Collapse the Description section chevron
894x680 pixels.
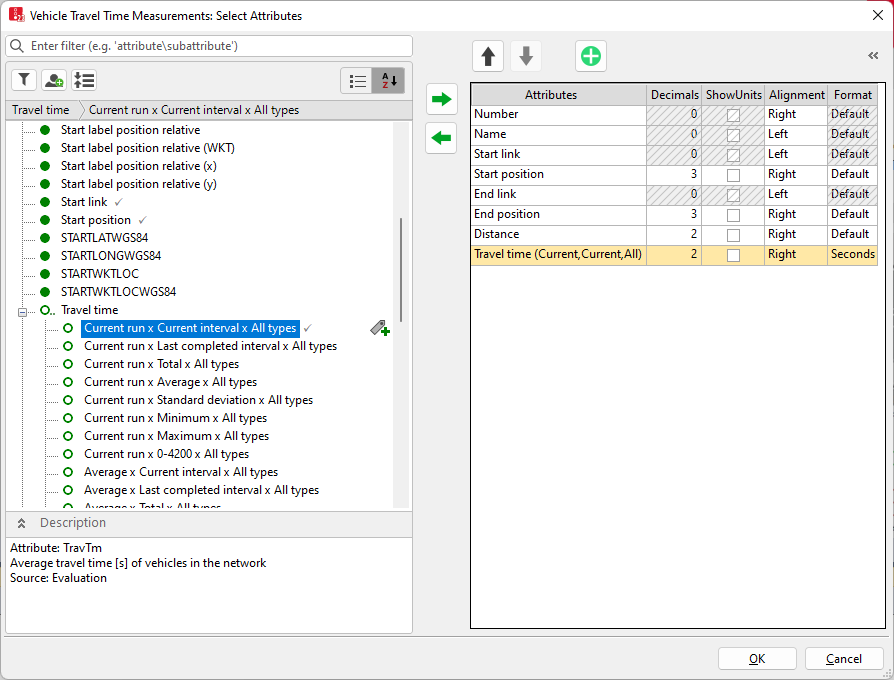21,523
